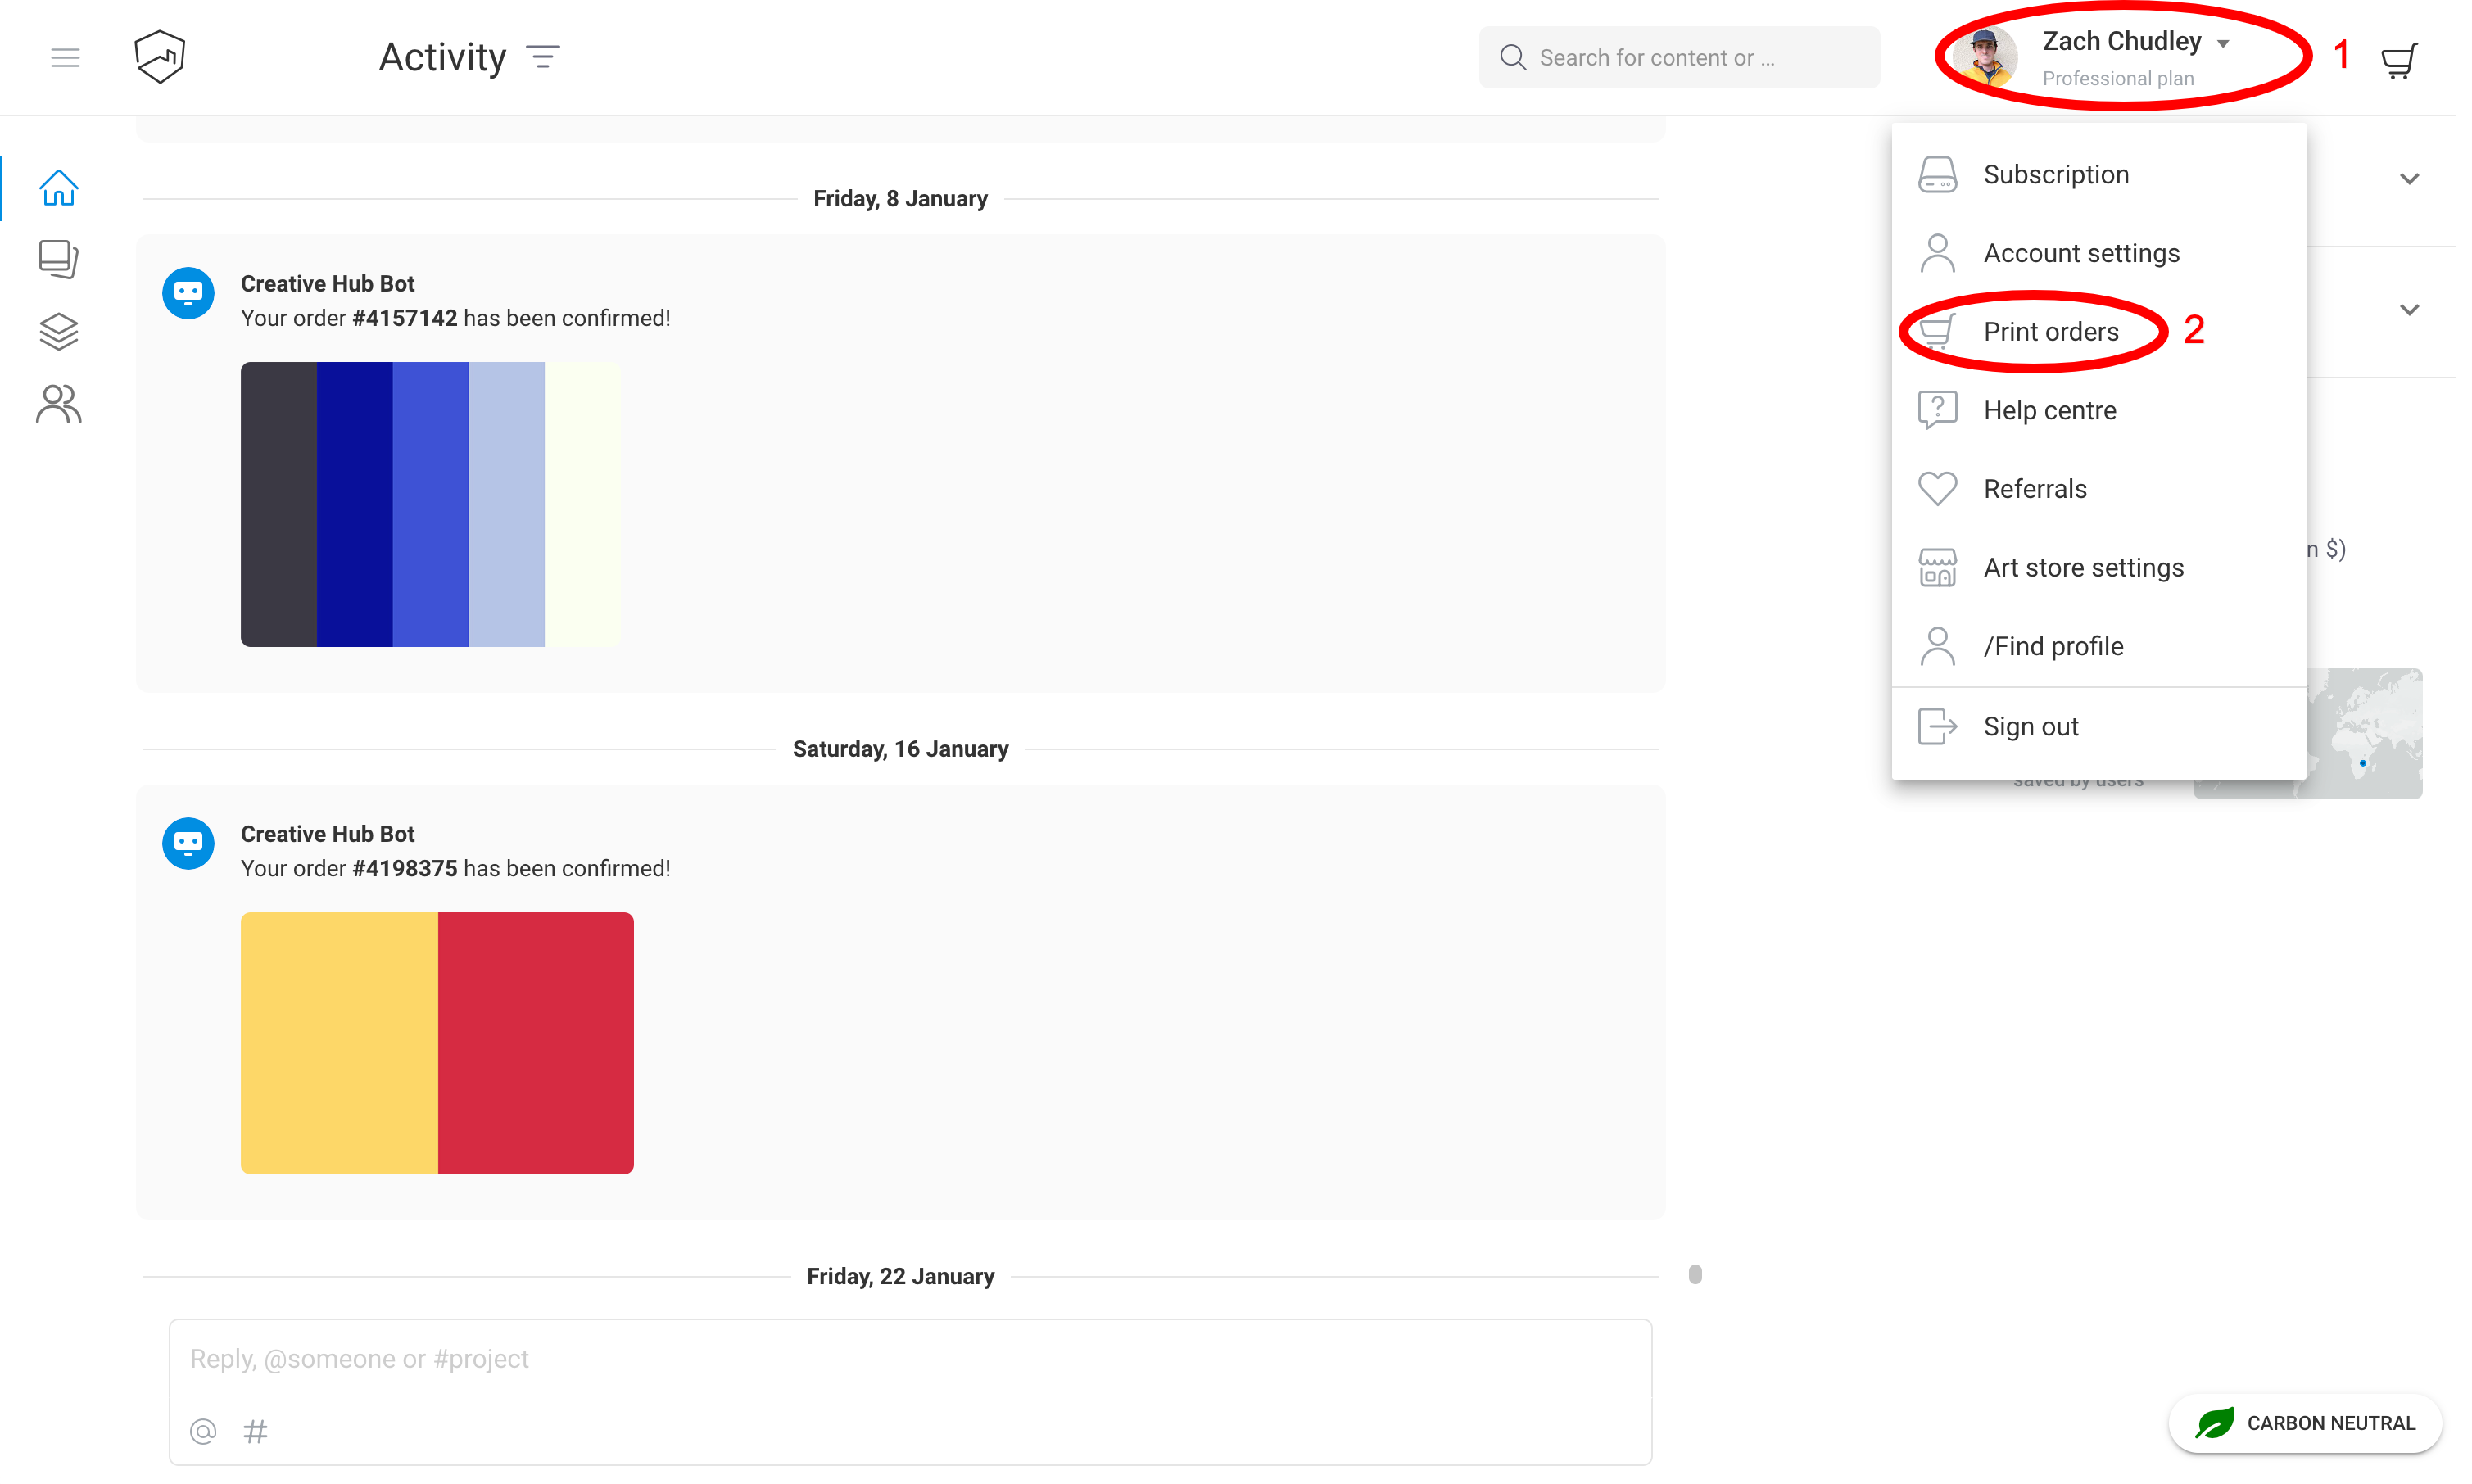Viewport: 2472px width, 1484px height.
Task: Expand the first right panel chevron
Action: pyautogui.click(x=2409, y=179)
